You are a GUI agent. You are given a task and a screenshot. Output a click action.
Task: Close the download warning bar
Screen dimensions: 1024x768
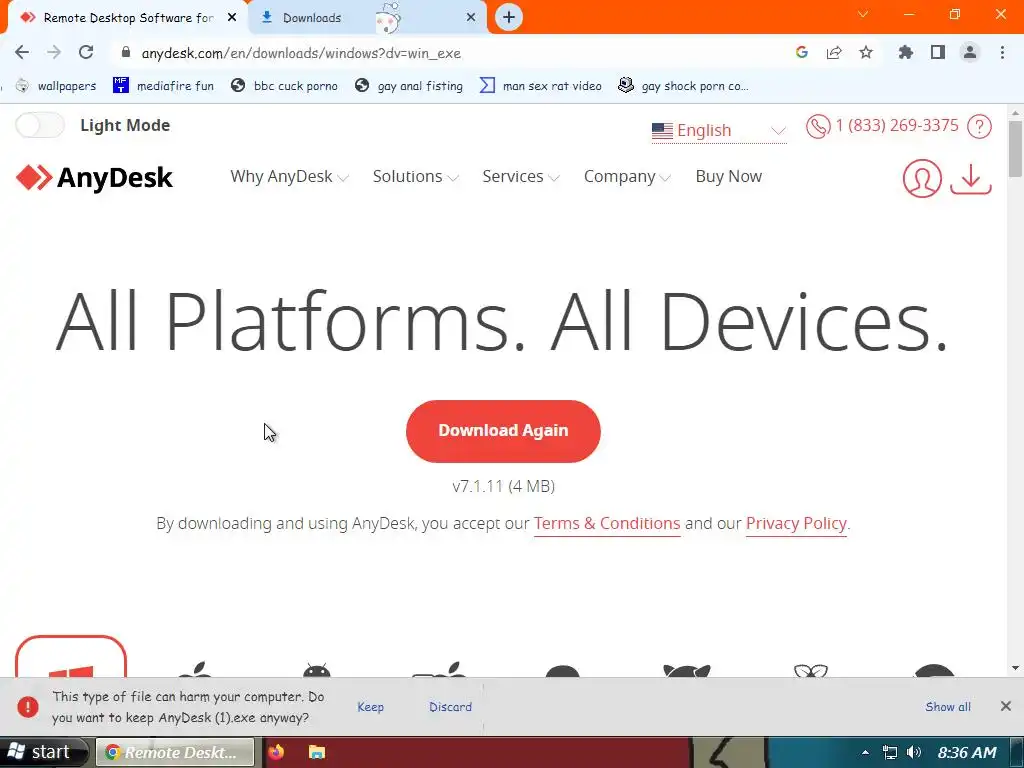click(1006, 706)
